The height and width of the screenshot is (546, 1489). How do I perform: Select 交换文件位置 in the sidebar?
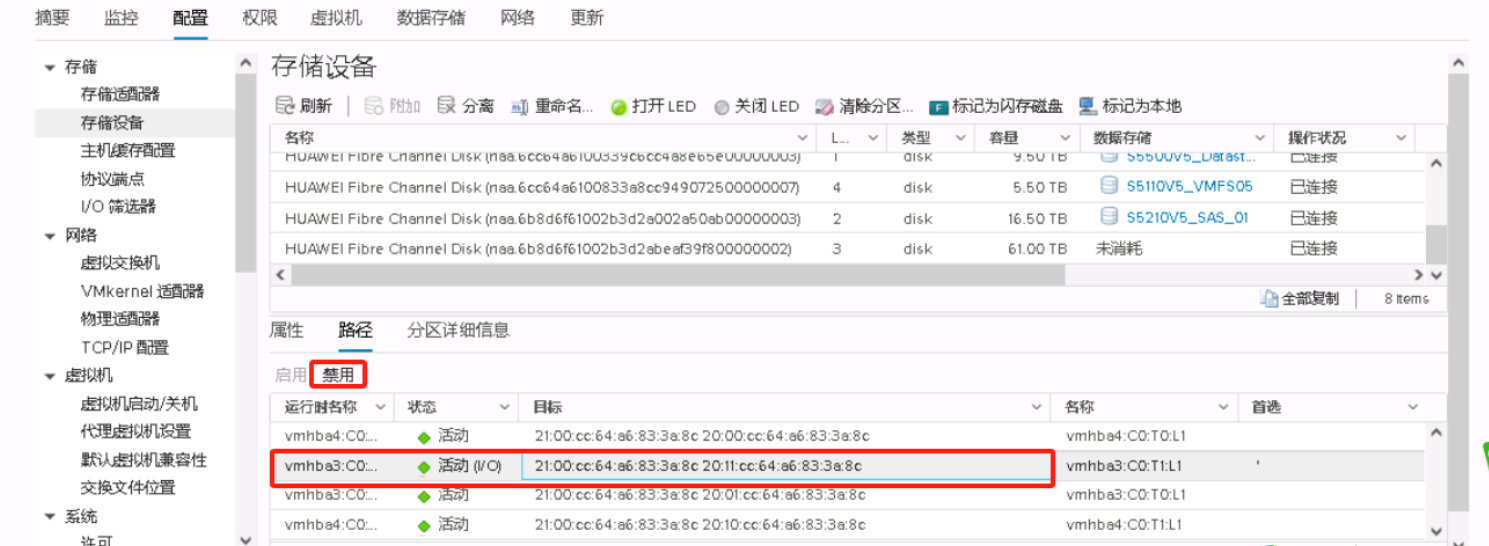[x=128, y=487]
